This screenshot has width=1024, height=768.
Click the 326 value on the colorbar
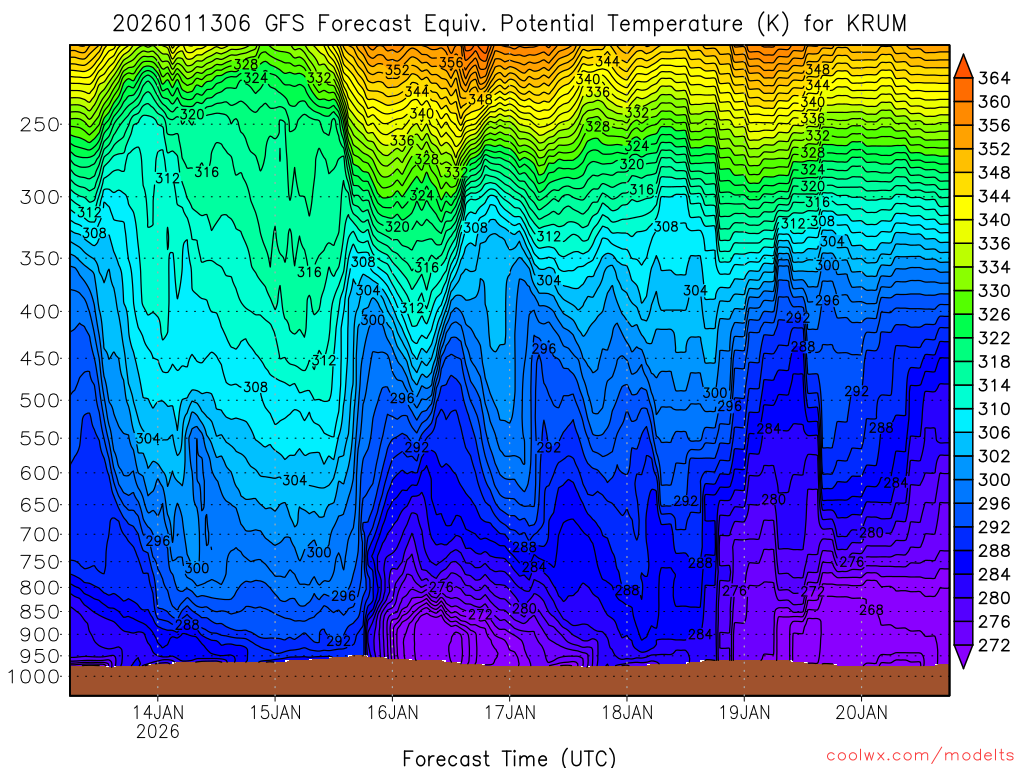[x=994, y=314]
